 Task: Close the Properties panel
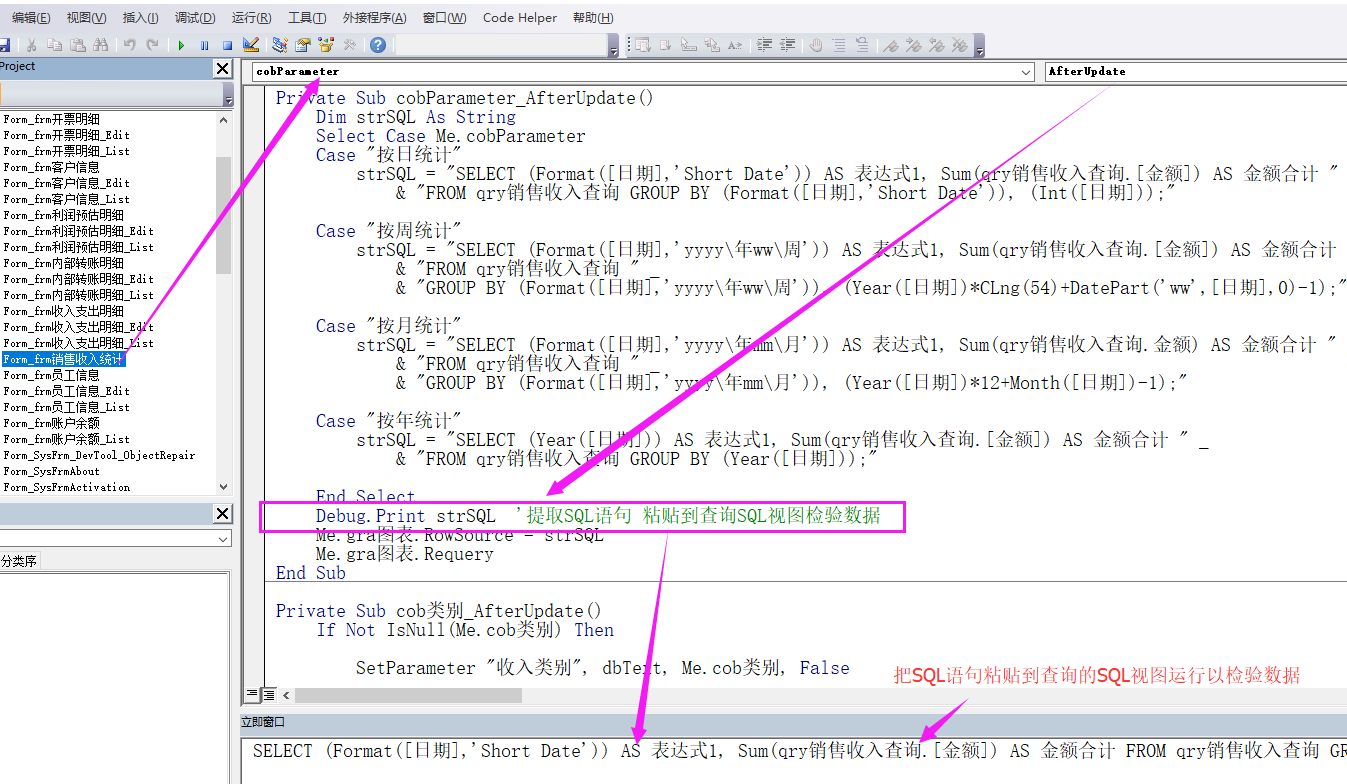223,514
